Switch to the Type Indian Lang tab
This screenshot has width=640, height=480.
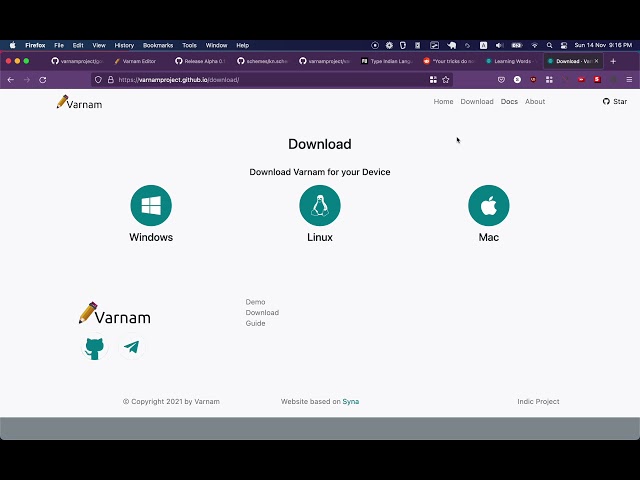click(387, 61)
